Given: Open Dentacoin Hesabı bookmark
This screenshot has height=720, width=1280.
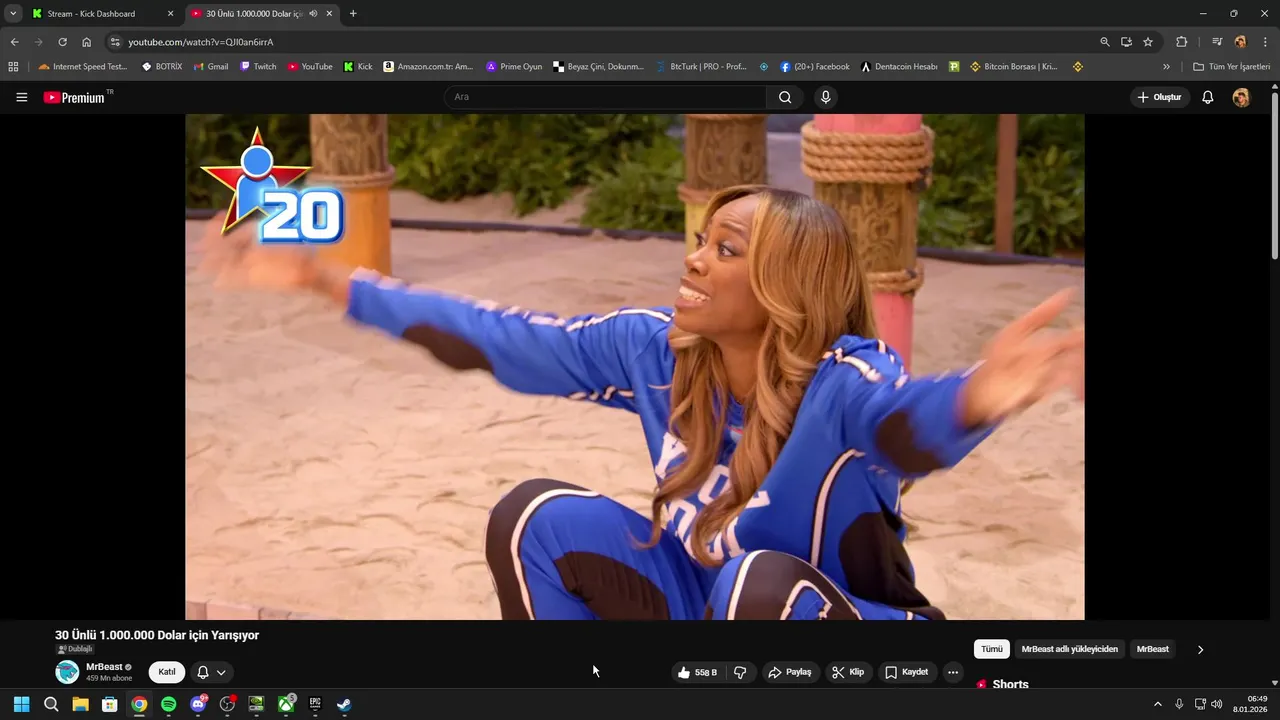Looking at the screenshot, I should [899, 67].
